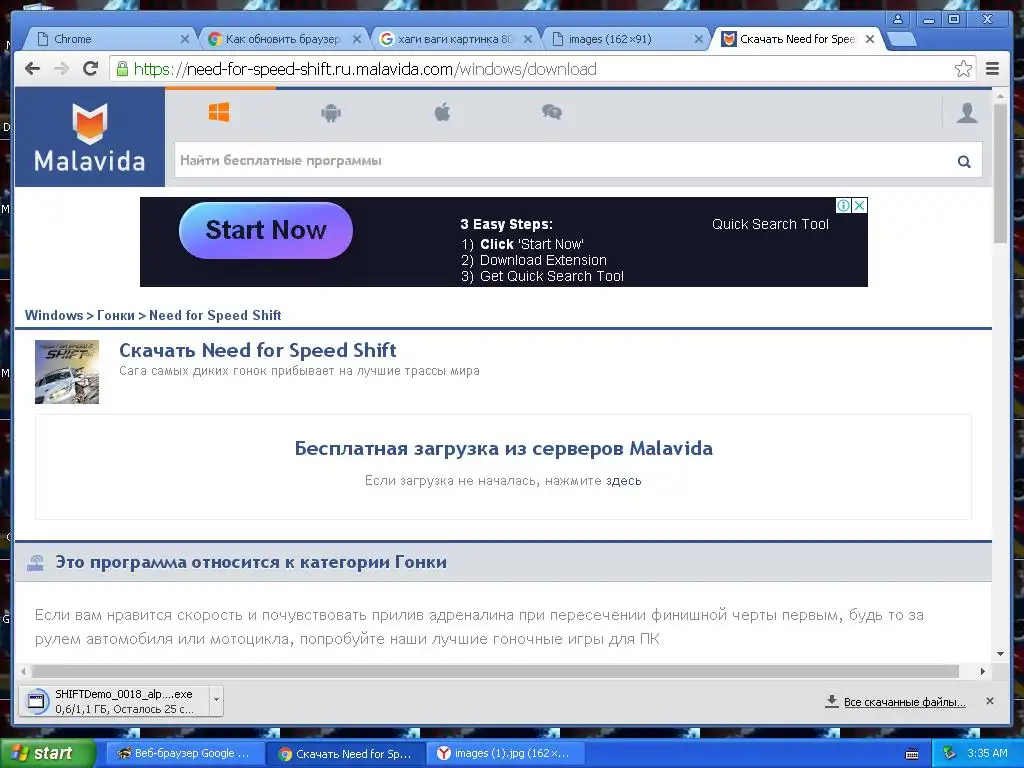Click the Start Now ad button
Image resolution: width=1024 pixels, height=768 pixels.
266,230
